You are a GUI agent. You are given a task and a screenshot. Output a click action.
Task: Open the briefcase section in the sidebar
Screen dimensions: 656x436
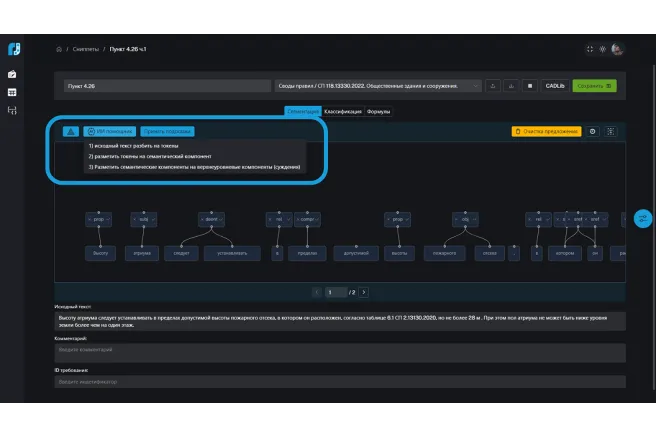[x=12, y=74]
